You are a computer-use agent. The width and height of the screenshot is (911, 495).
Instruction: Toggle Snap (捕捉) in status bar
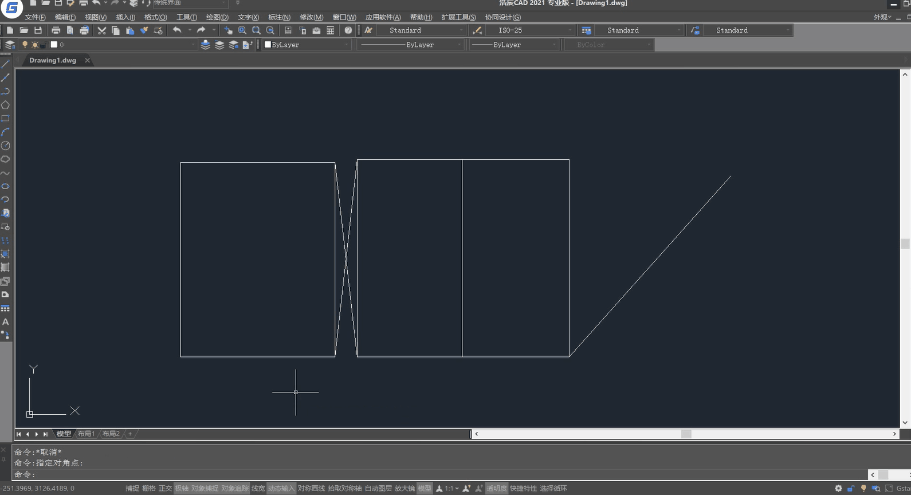pos(132,489)
